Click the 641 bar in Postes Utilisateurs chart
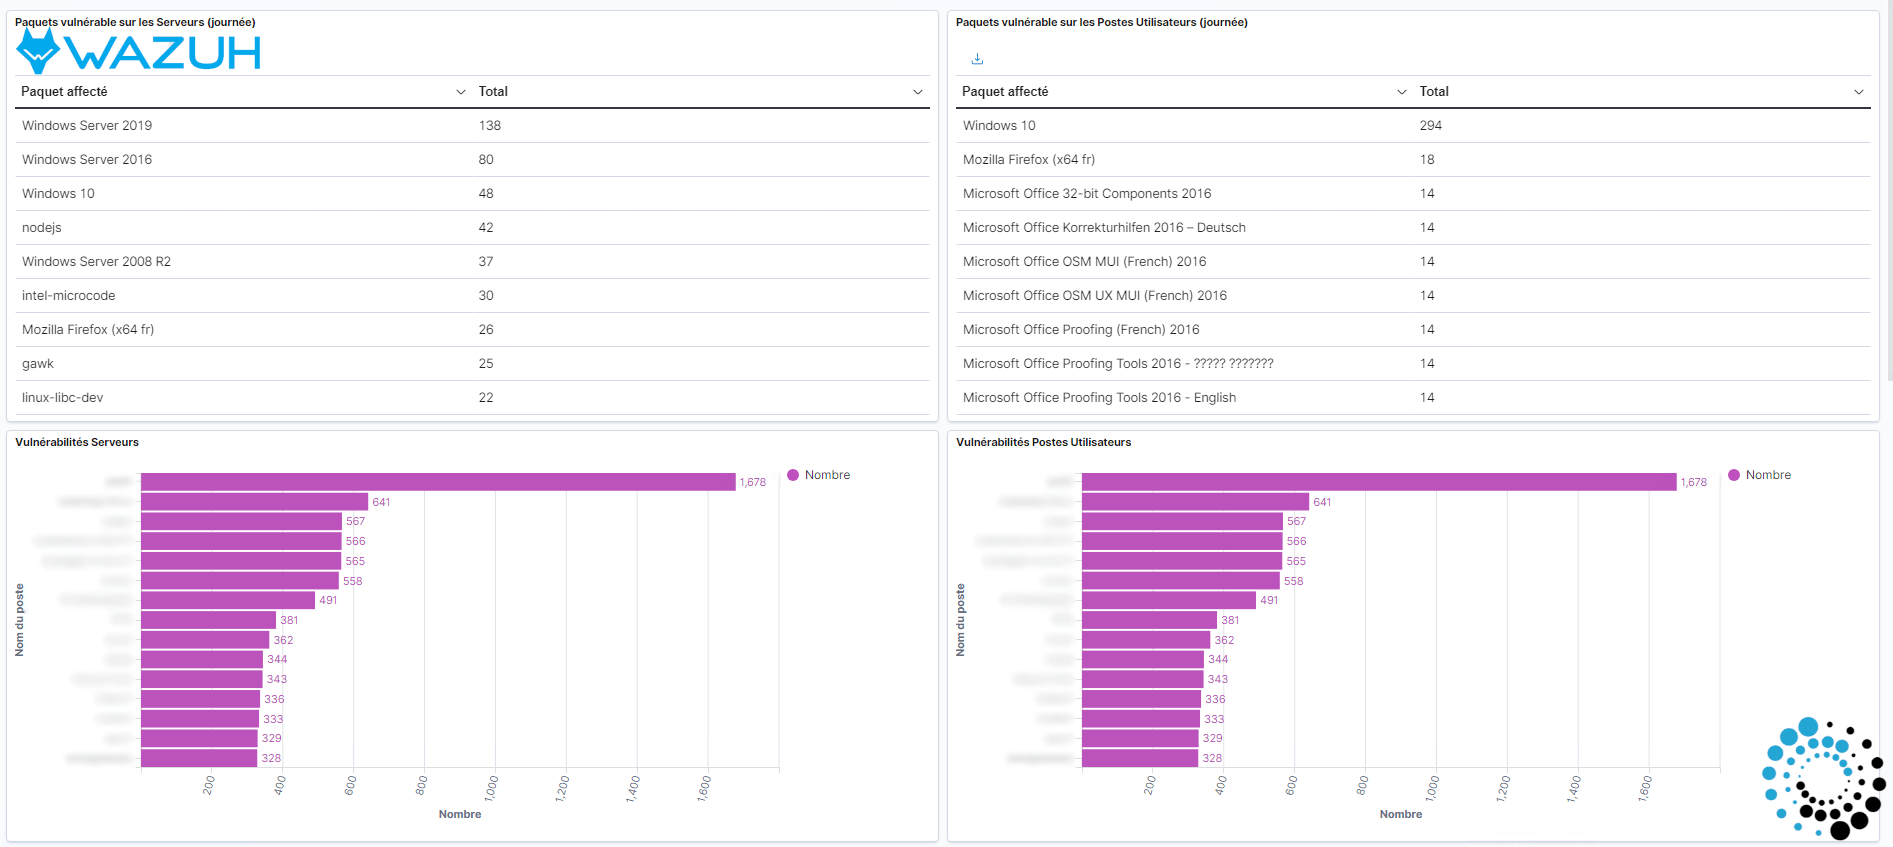This screenshot has width=1893, height=847. click(1195, 502)
